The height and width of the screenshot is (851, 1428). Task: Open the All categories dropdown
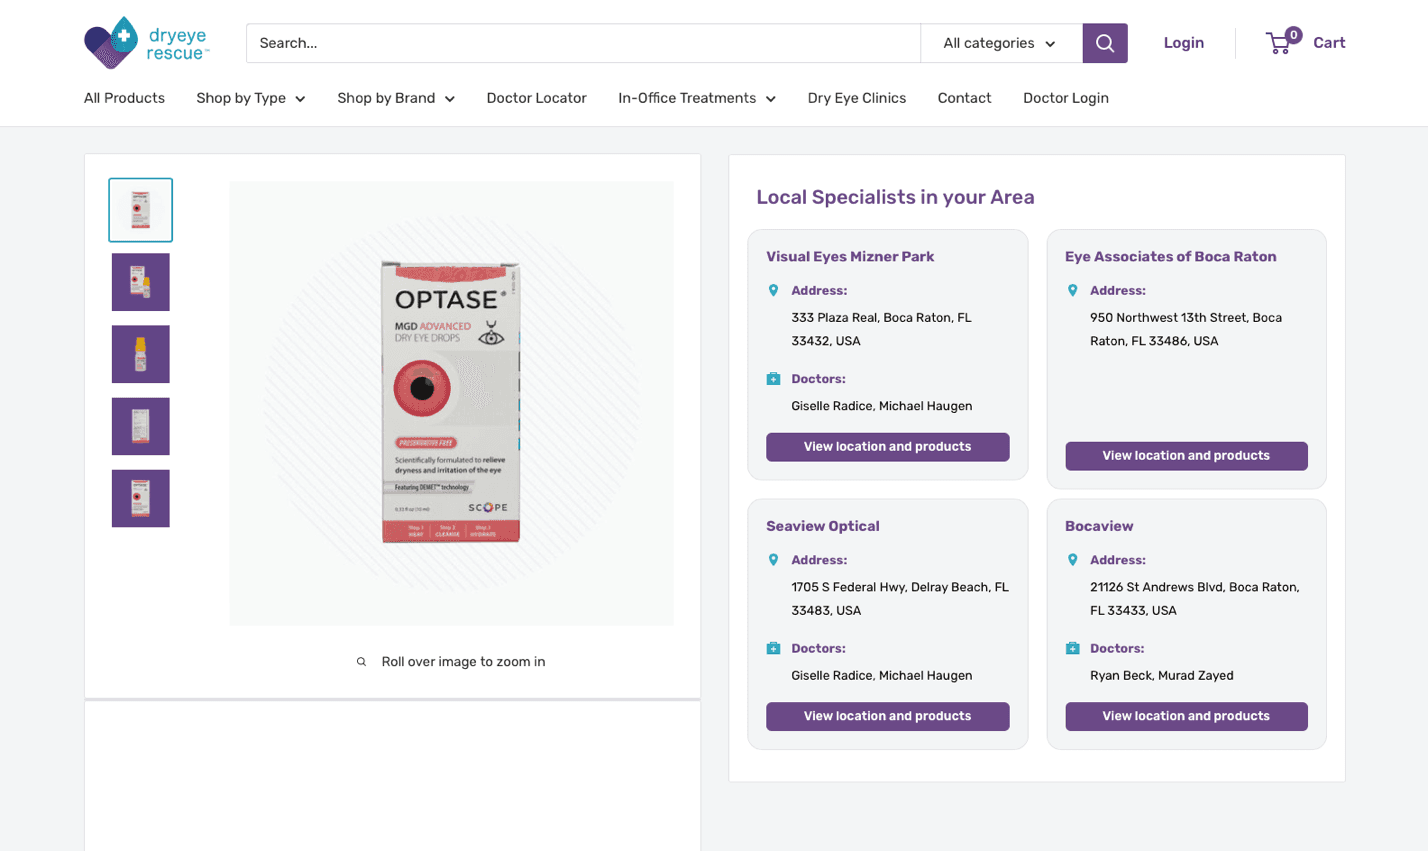pos(1001,43)
